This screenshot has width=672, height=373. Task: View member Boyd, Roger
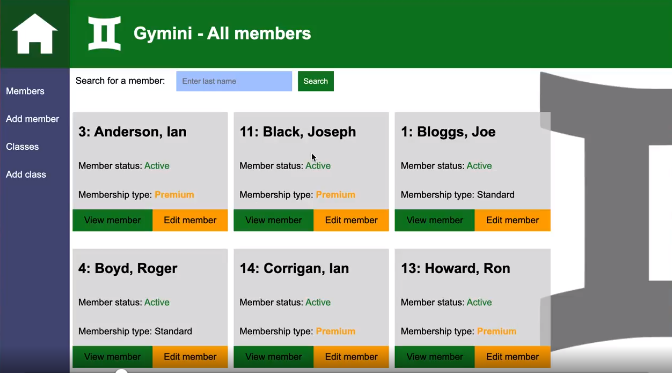pos(113,357)
